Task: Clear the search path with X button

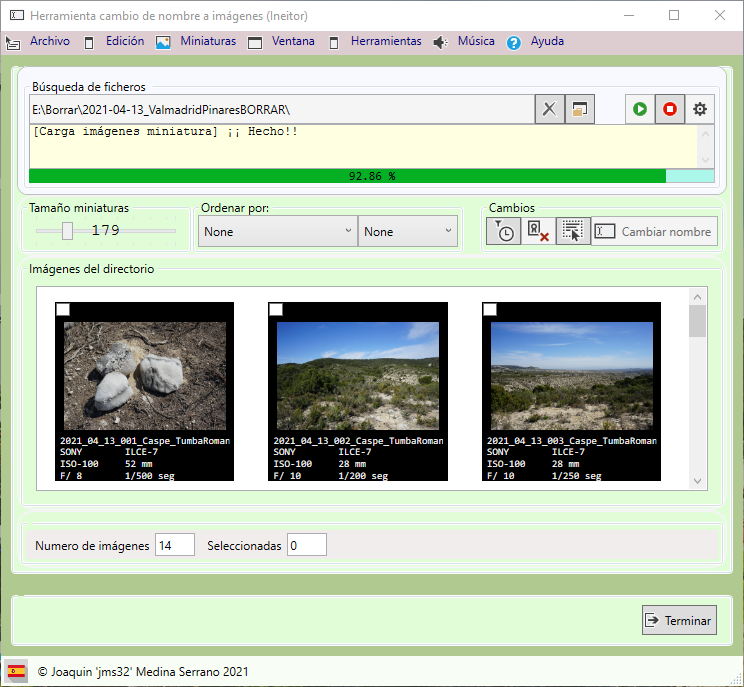Action: tap(549, 109)
